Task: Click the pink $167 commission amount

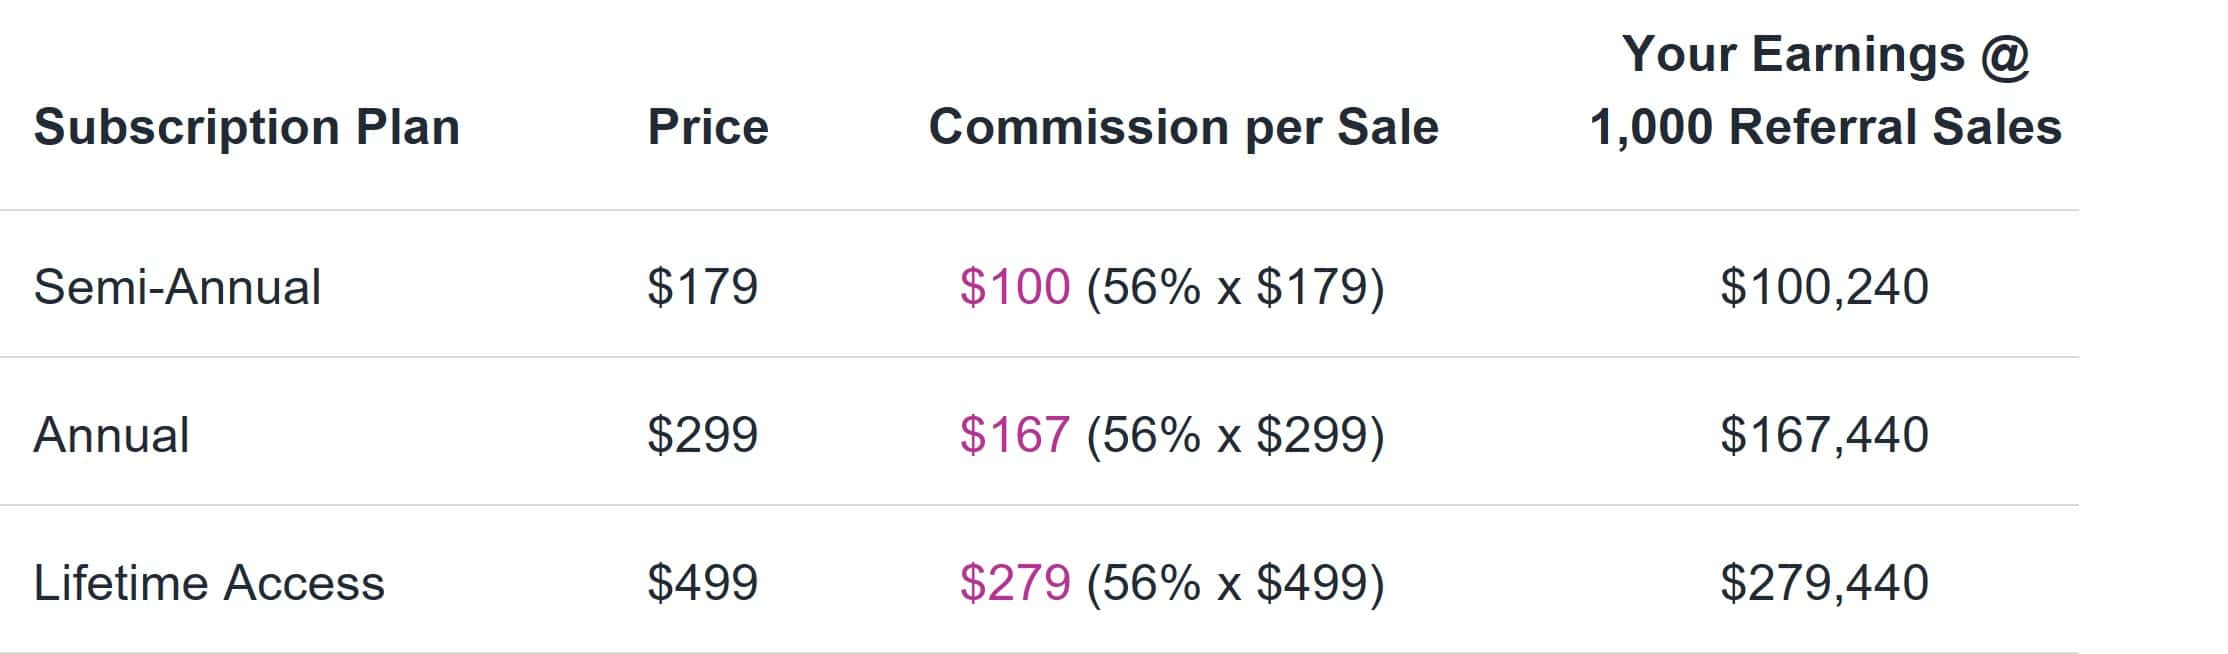Action: tap(1015, 435)
